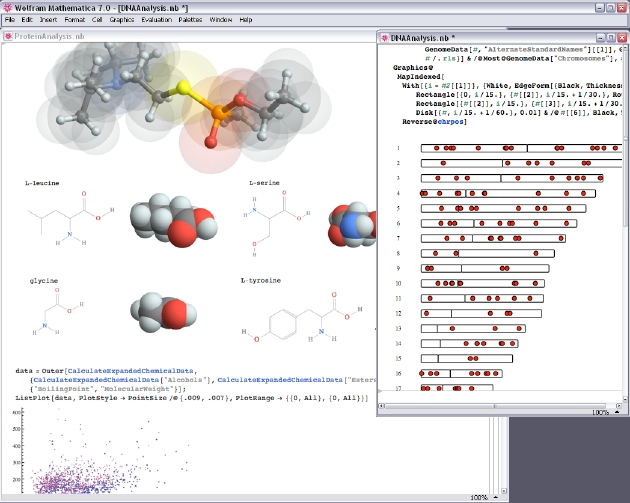Open the Window menu
This screenshot has width=630, height=503.
click(221, 19)
